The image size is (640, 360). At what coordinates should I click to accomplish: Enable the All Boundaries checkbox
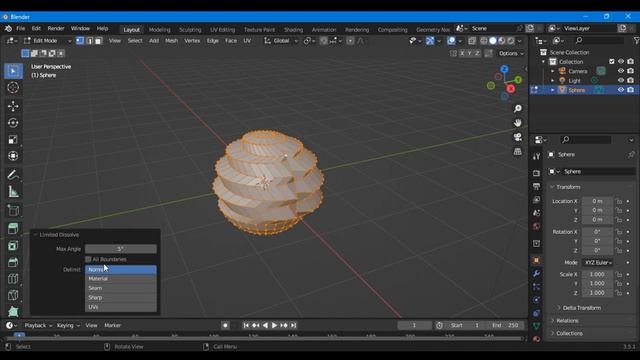pos(88,259)
